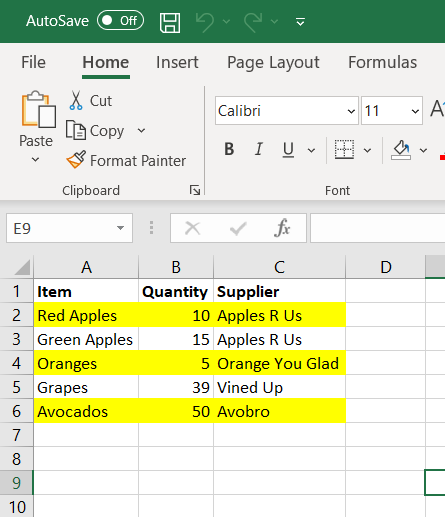Viewport: 445px width, 517px height.
Task: Click the Copy button
Action: [95, 130]
